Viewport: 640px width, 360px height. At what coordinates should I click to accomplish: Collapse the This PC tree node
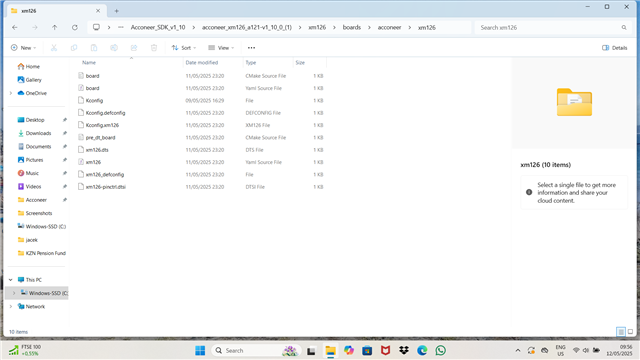[x=11, y=280]
